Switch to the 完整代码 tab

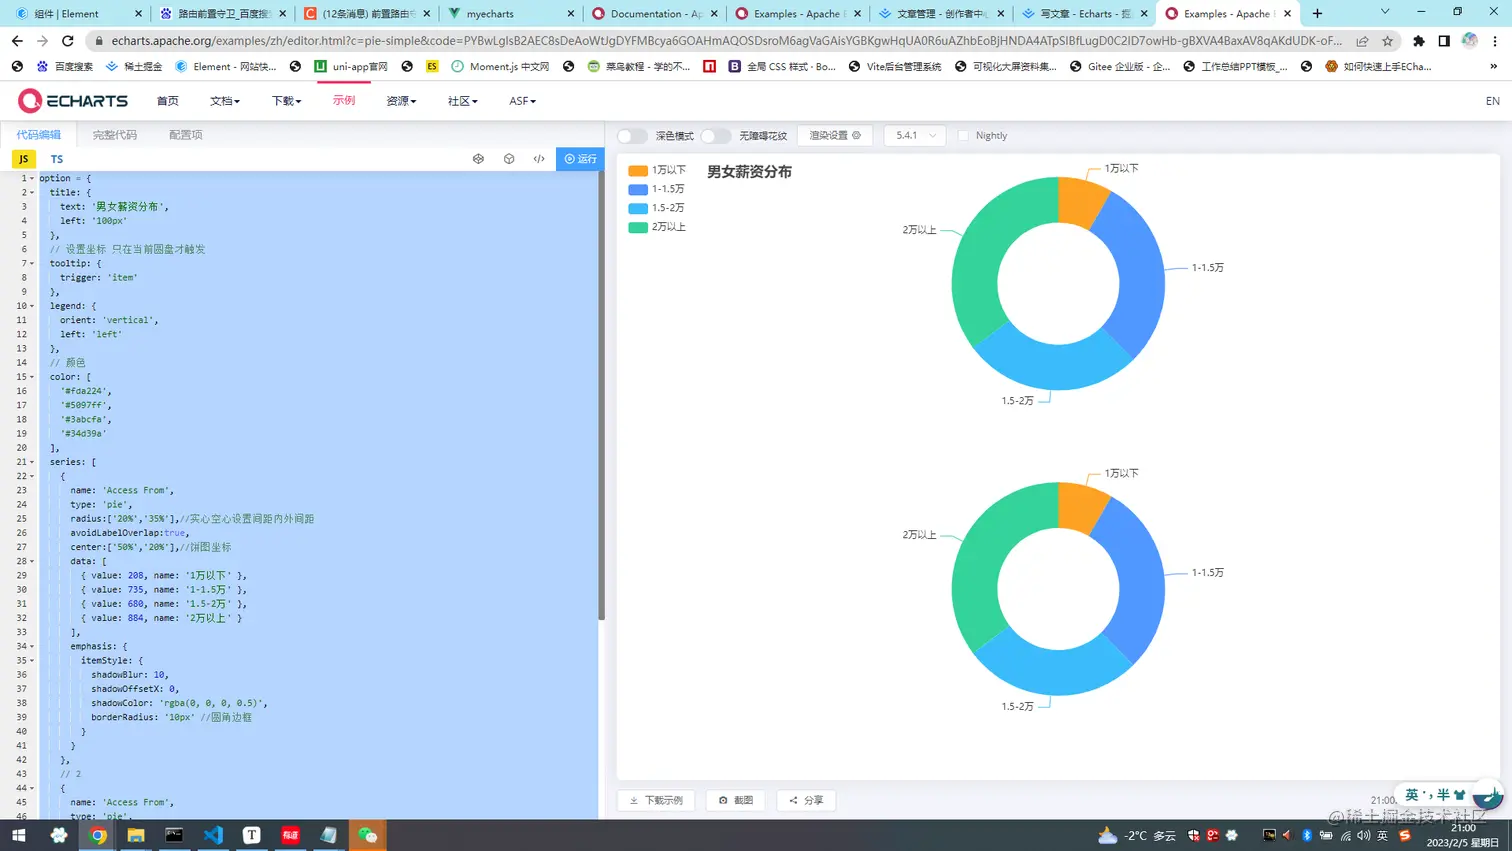(115, 135)
